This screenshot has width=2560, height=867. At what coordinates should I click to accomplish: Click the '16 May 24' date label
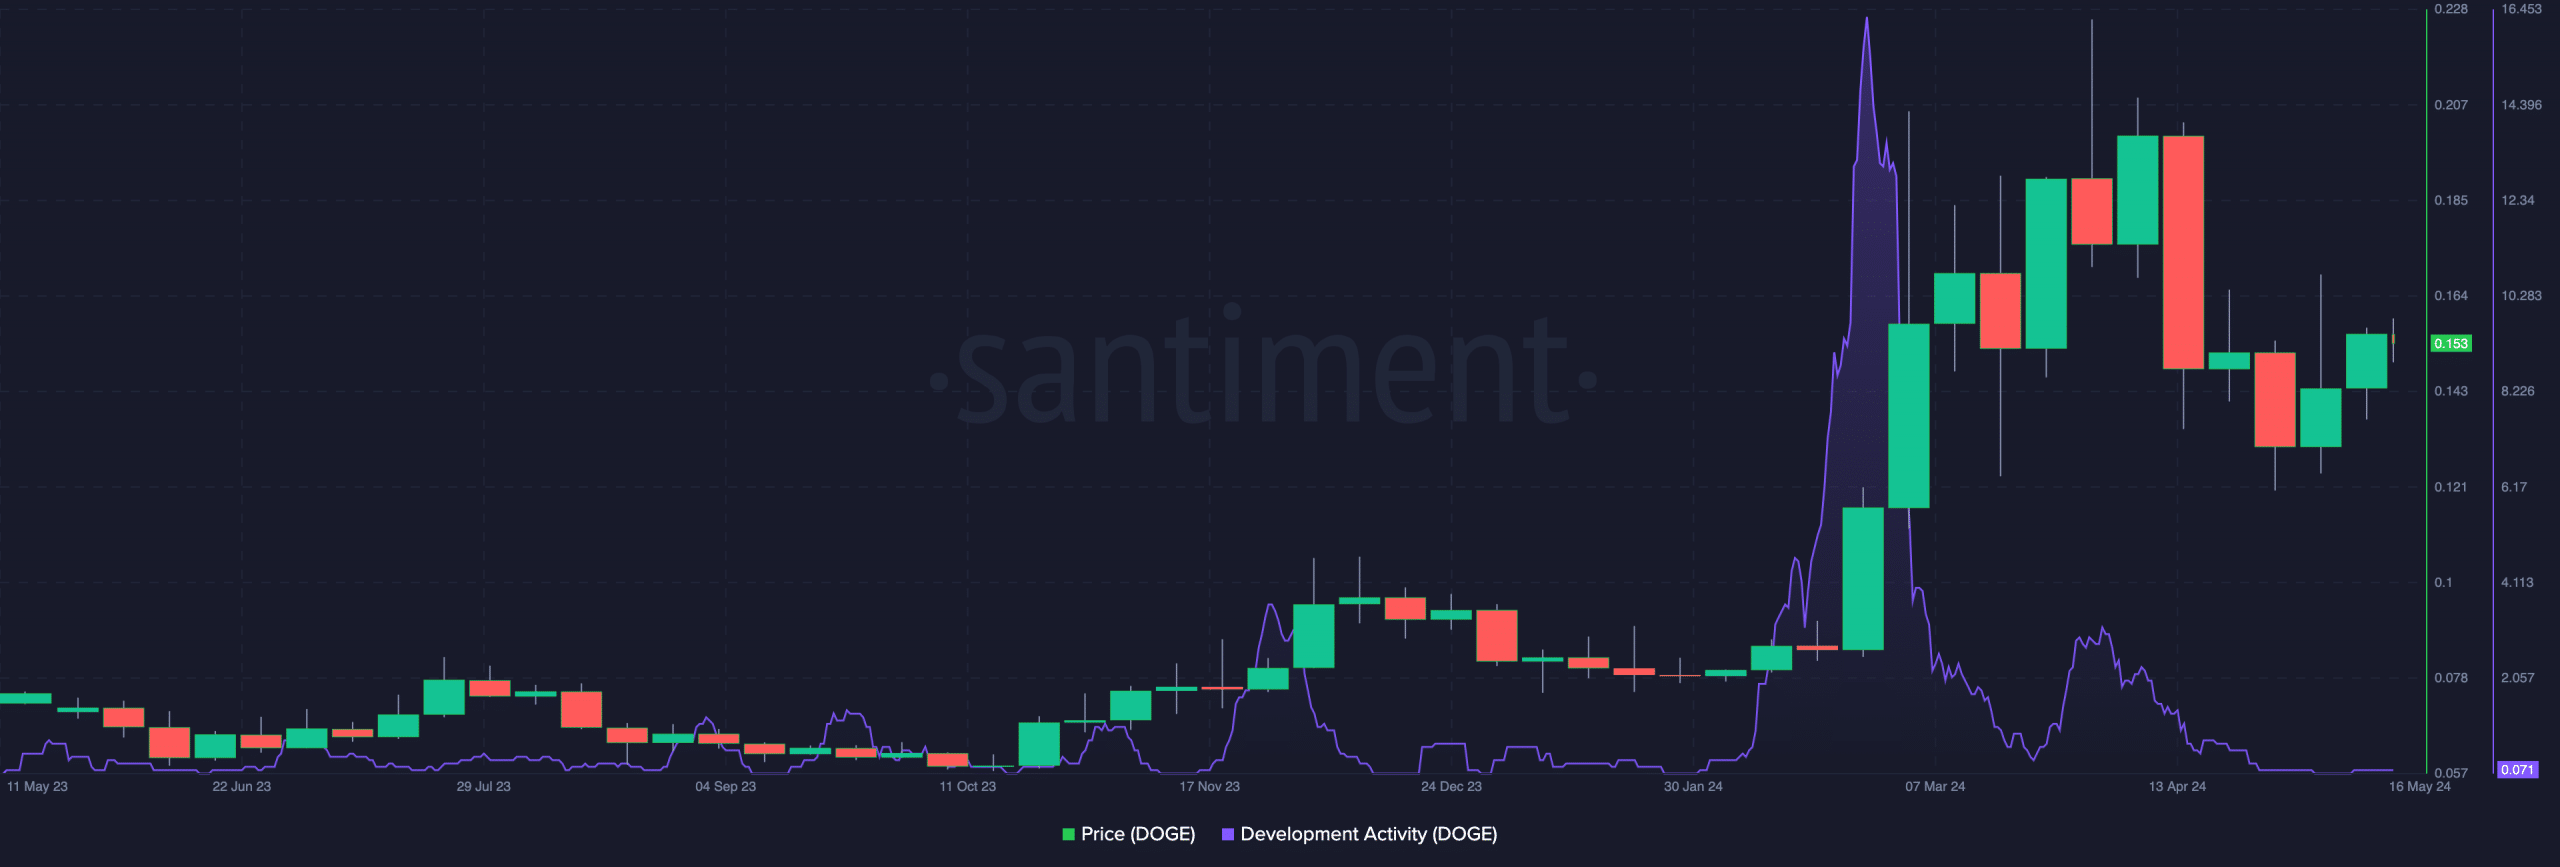[2420, 787]
